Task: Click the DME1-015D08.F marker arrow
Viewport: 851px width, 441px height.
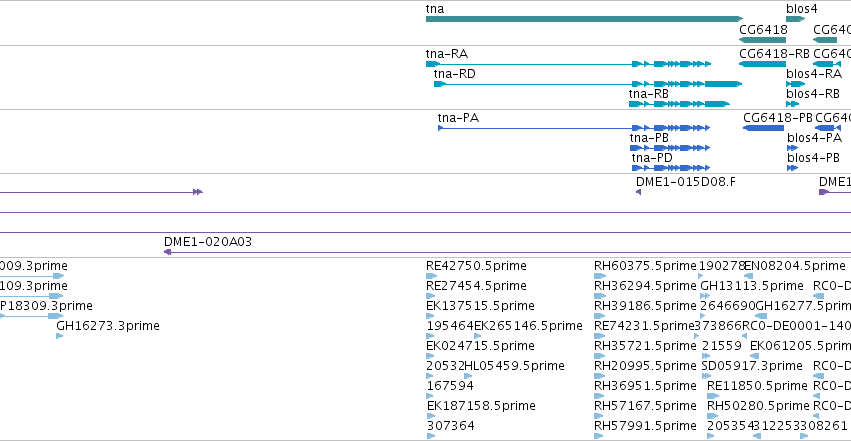Action: 638,192
